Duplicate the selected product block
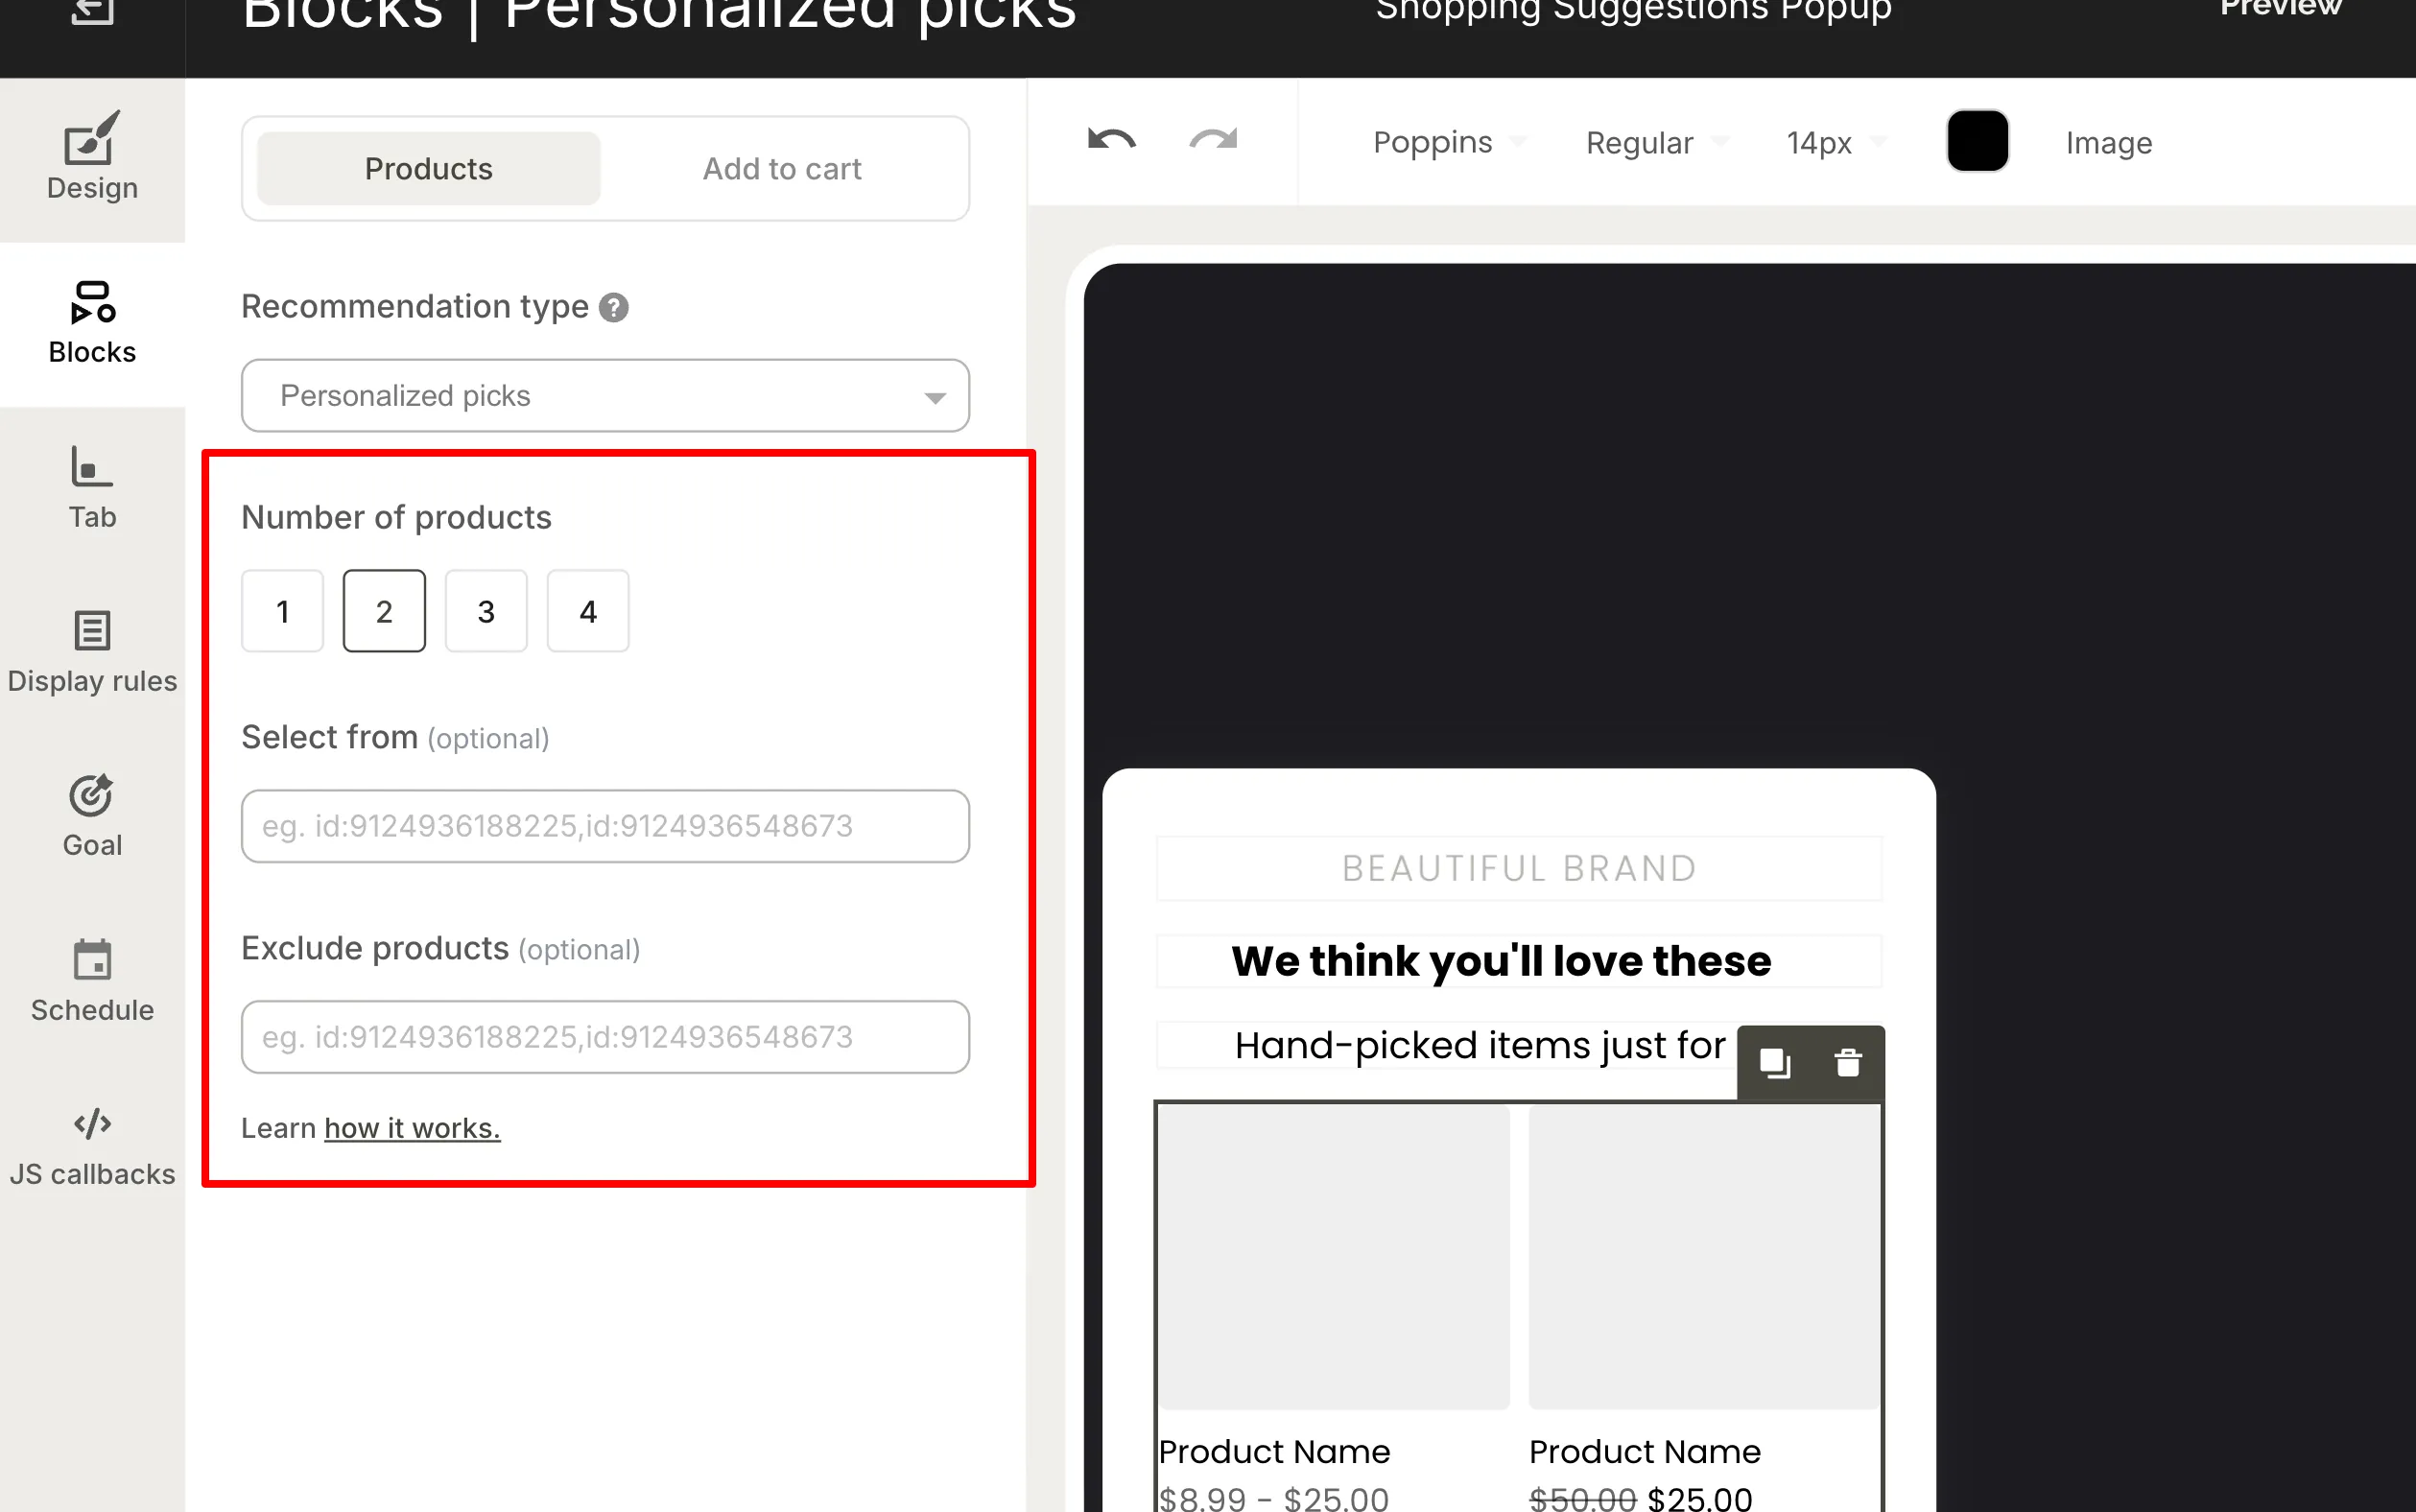This screenshot has height=1512, width=2416. (x=1774, y=1062)
